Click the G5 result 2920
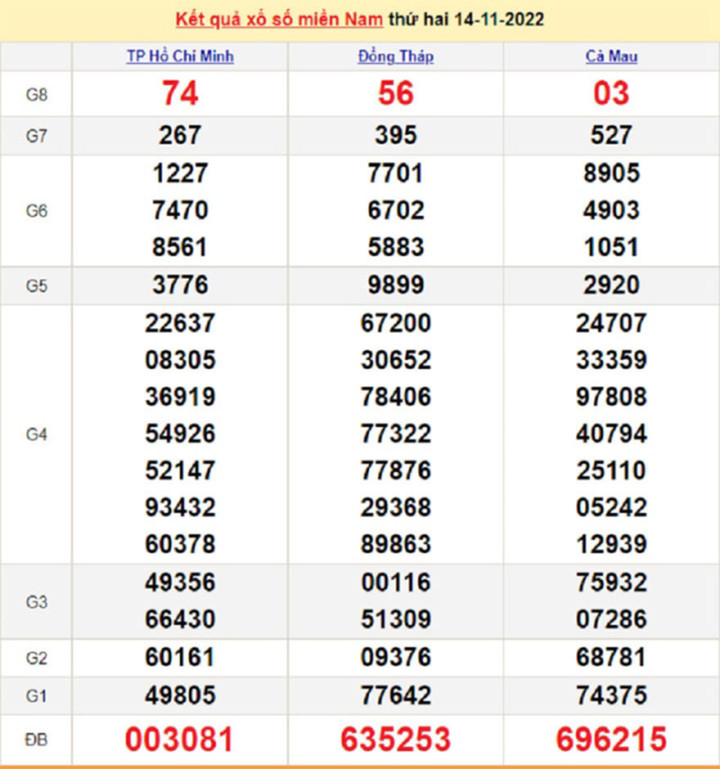The height and width of the screenshot is (769, 720). point(611,286)
